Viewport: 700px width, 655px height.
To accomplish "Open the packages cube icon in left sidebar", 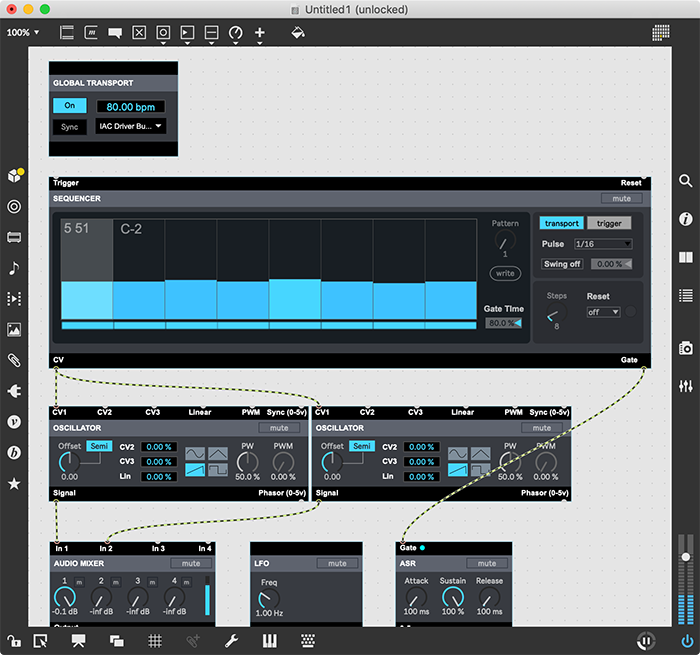I will click(x=15, y=175).
